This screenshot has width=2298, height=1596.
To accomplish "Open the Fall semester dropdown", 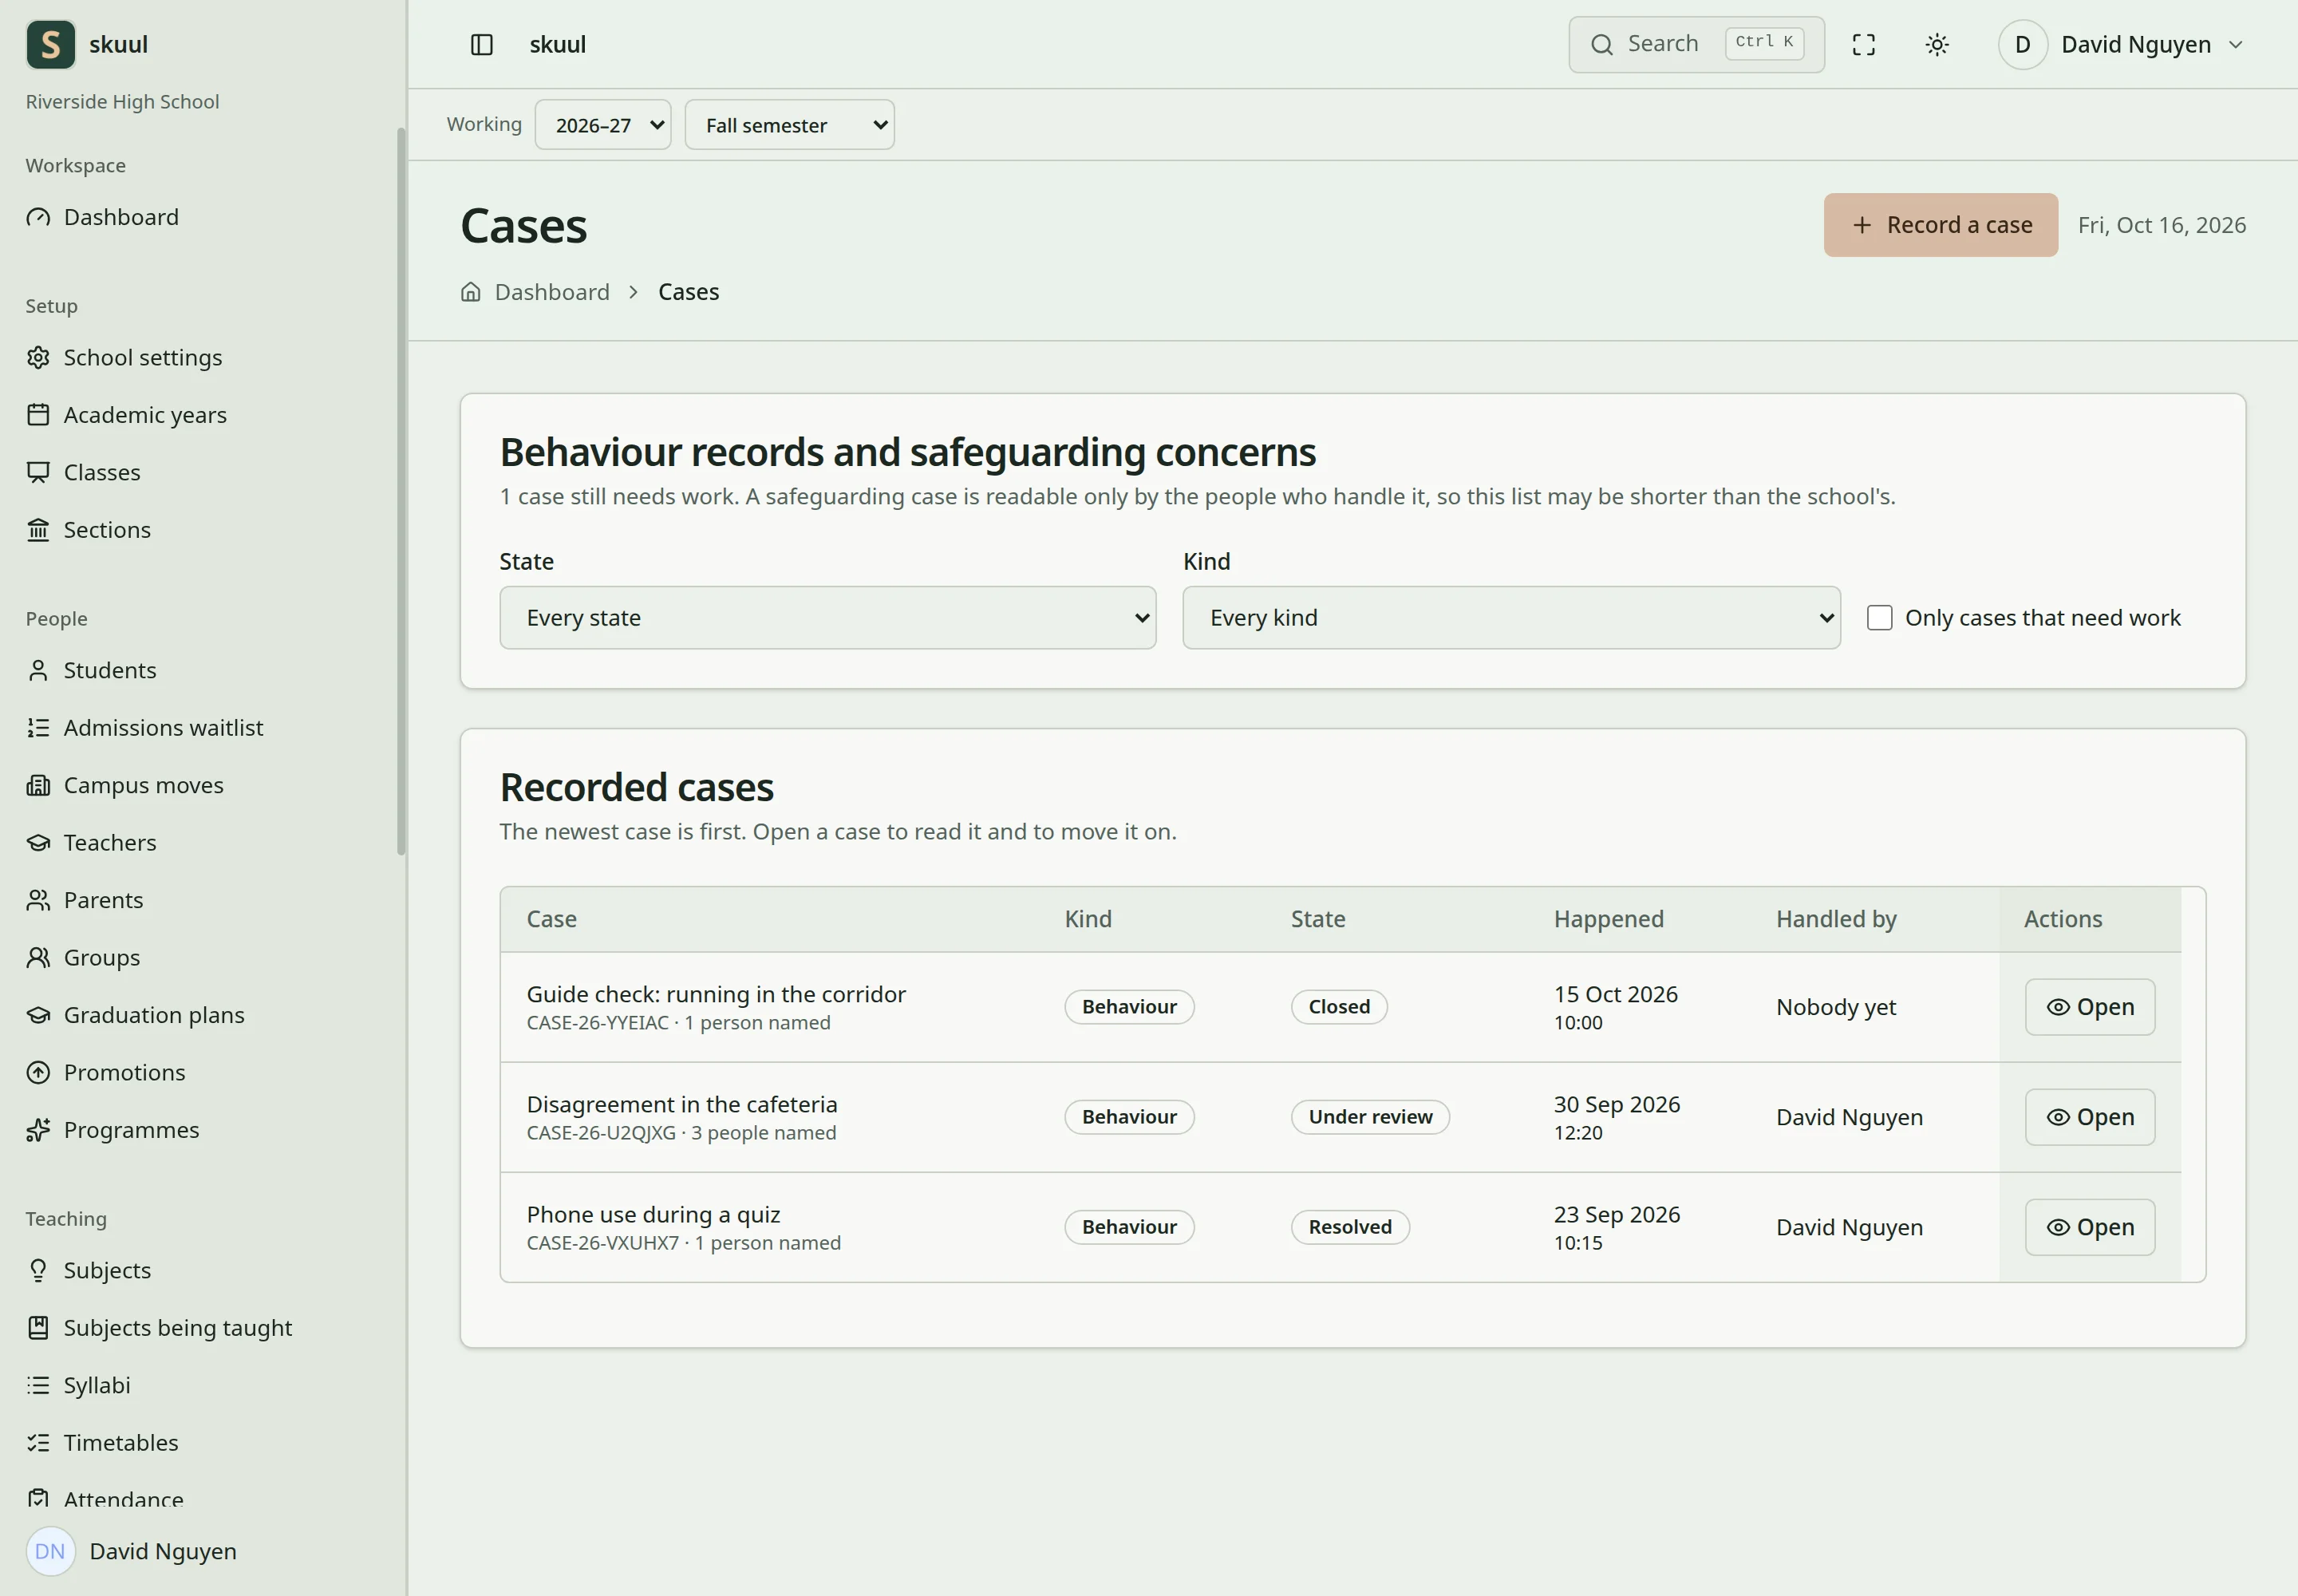I will pos(790,125).
